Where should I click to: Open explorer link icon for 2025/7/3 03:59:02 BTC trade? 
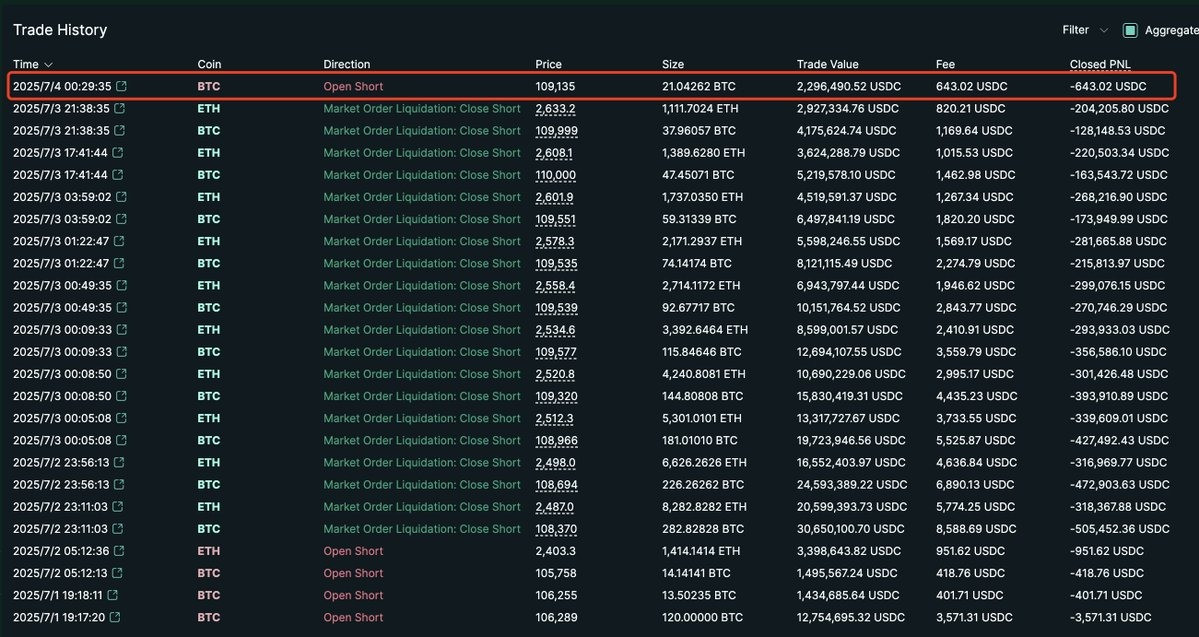pos(120,219)
